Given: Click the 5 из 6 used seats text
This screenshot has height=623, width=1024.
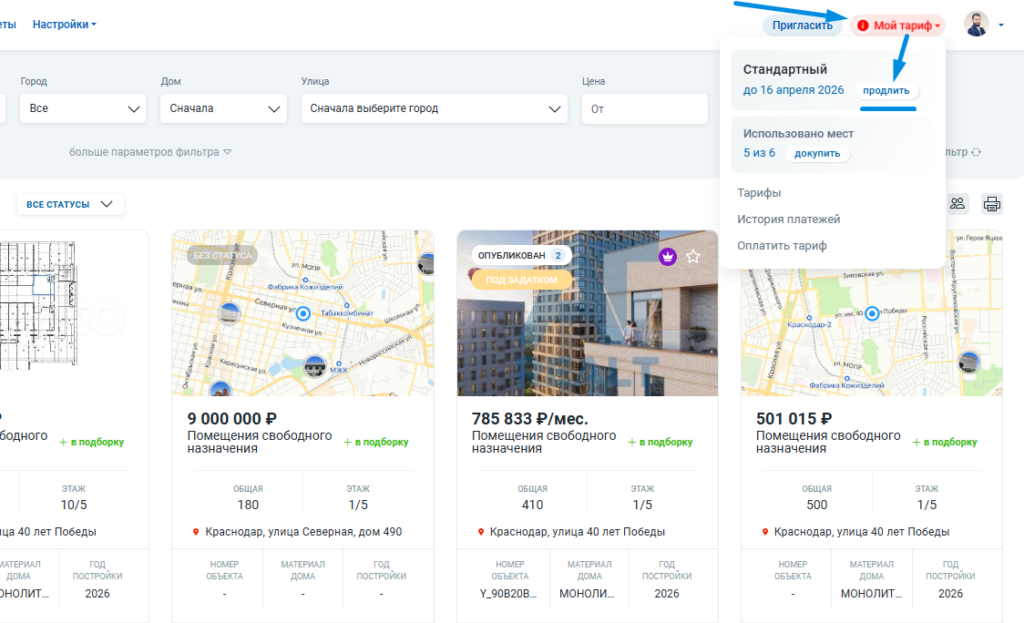Looking at the screenshot, I should 759,153.
